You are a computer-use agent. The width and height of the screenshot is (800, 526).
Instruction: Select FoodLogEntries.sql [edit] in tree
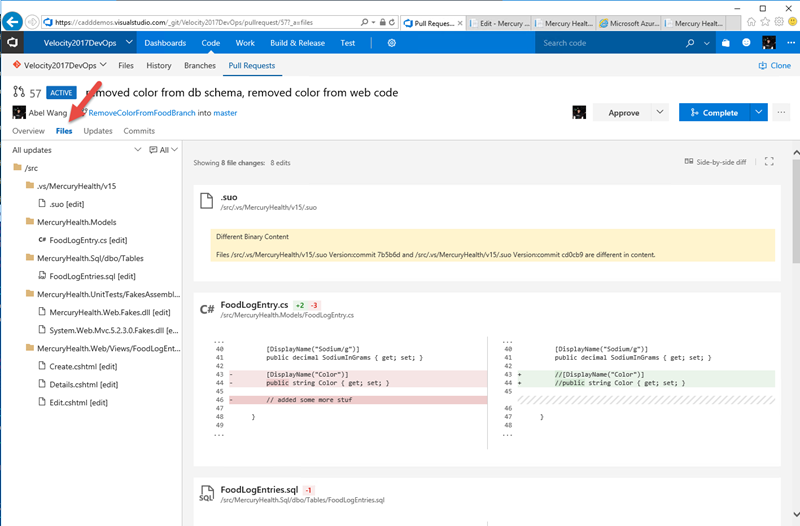[92, 276]
